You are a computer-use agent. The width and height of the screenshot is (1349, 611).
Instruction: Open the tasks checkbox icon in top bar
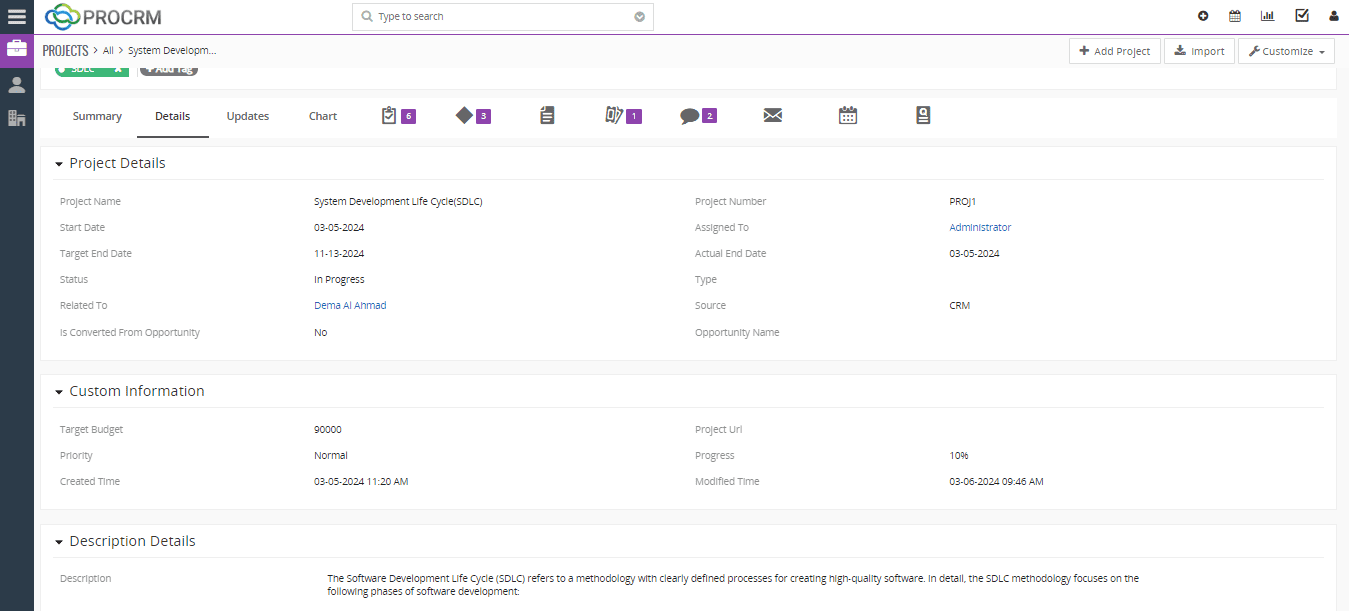click(x=1301, y=16)
